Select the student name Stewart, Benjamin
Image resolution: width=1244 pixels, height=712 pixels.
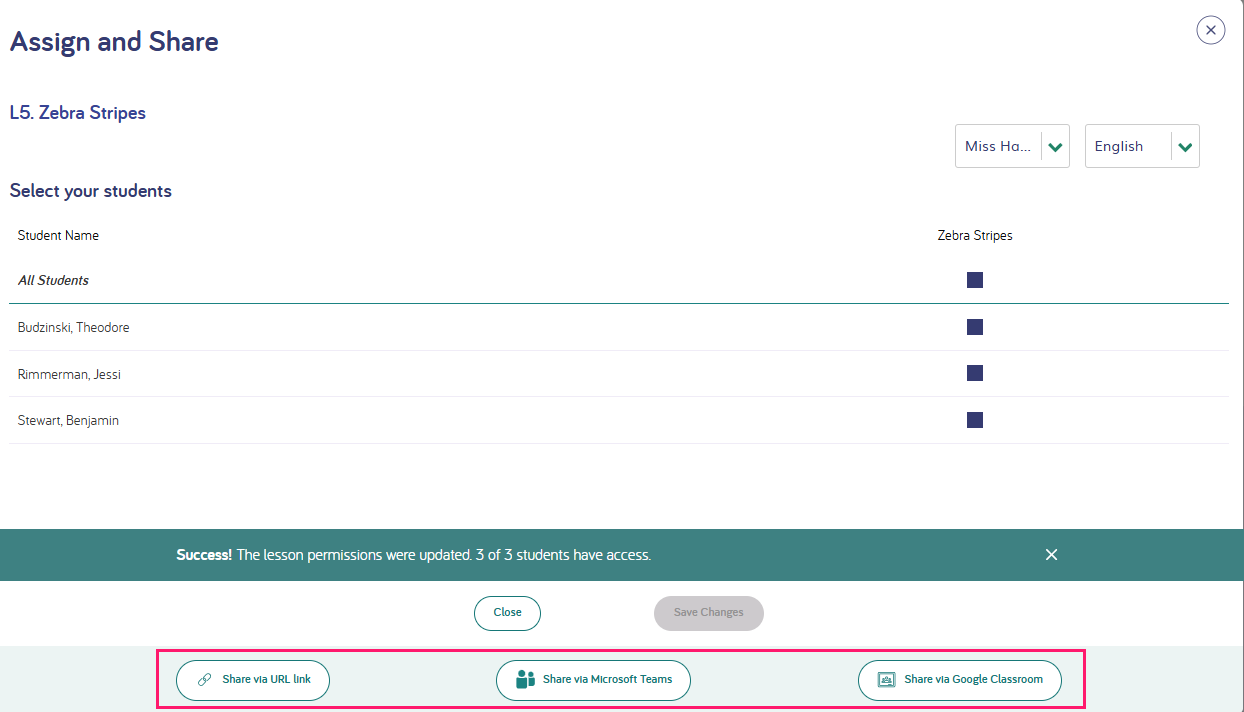(68, 421)
